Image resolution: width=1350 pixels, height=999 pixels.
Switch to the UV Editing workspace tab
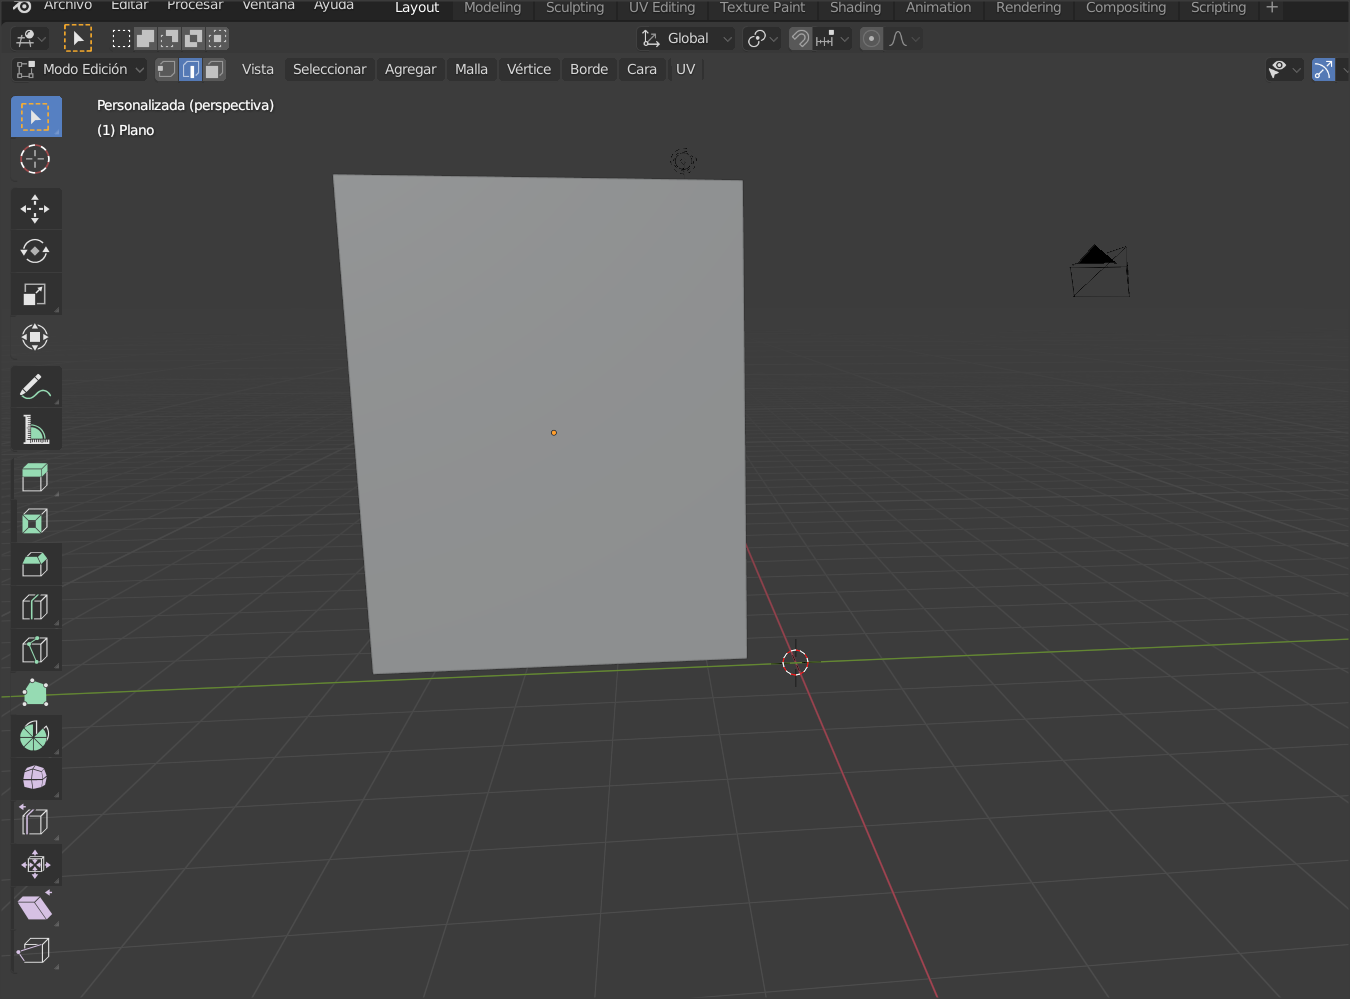coord(662,8)
